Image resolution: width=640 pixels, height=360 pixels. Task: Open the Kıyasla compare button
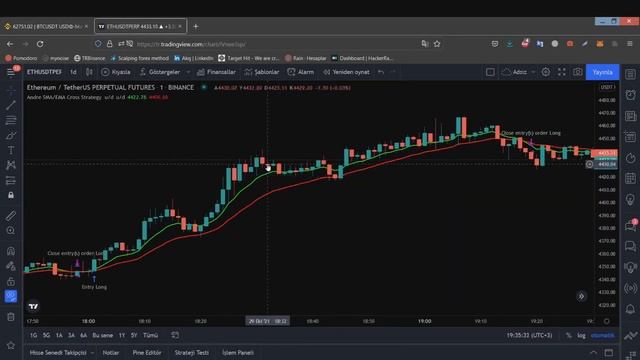[116, 72]
